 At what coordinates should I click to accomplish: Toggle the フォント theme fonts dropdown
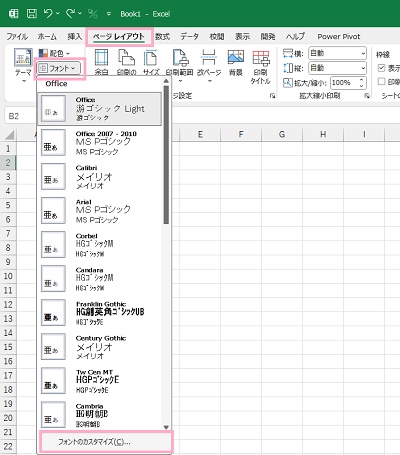coord(59,68)
